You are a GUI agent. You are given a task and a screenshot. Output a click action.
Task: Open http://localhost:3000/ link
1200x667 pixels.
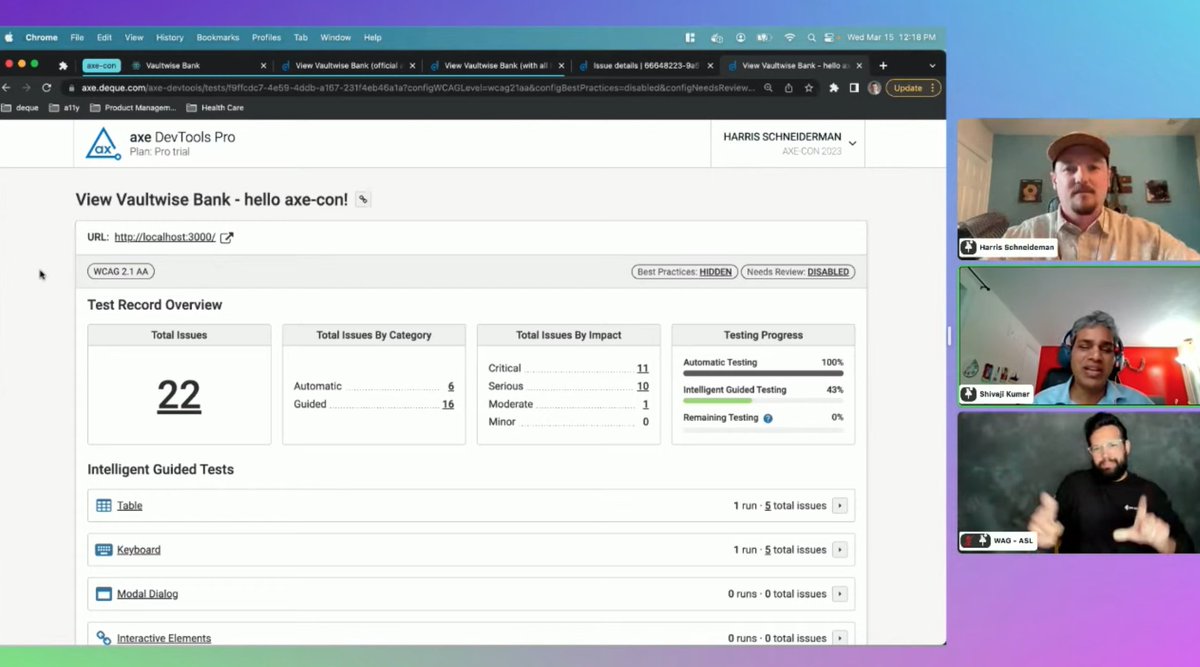pos(165,237)
